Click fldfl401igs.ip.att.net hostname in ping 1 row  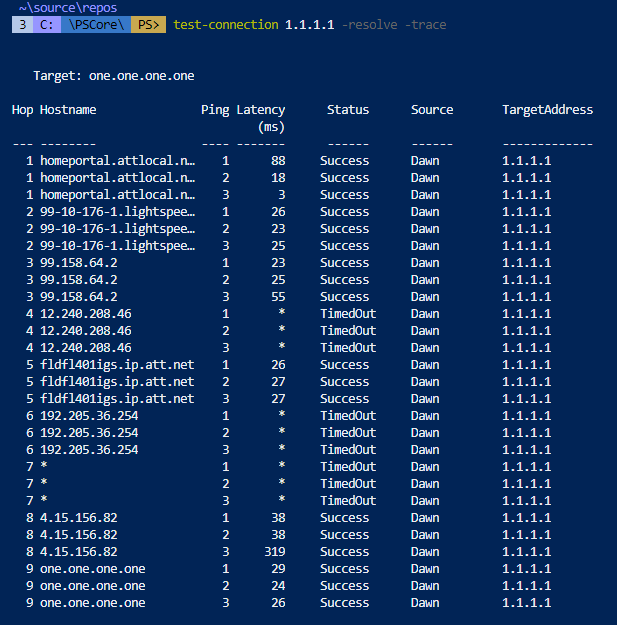pyautogui.click(x=117, y=365)
